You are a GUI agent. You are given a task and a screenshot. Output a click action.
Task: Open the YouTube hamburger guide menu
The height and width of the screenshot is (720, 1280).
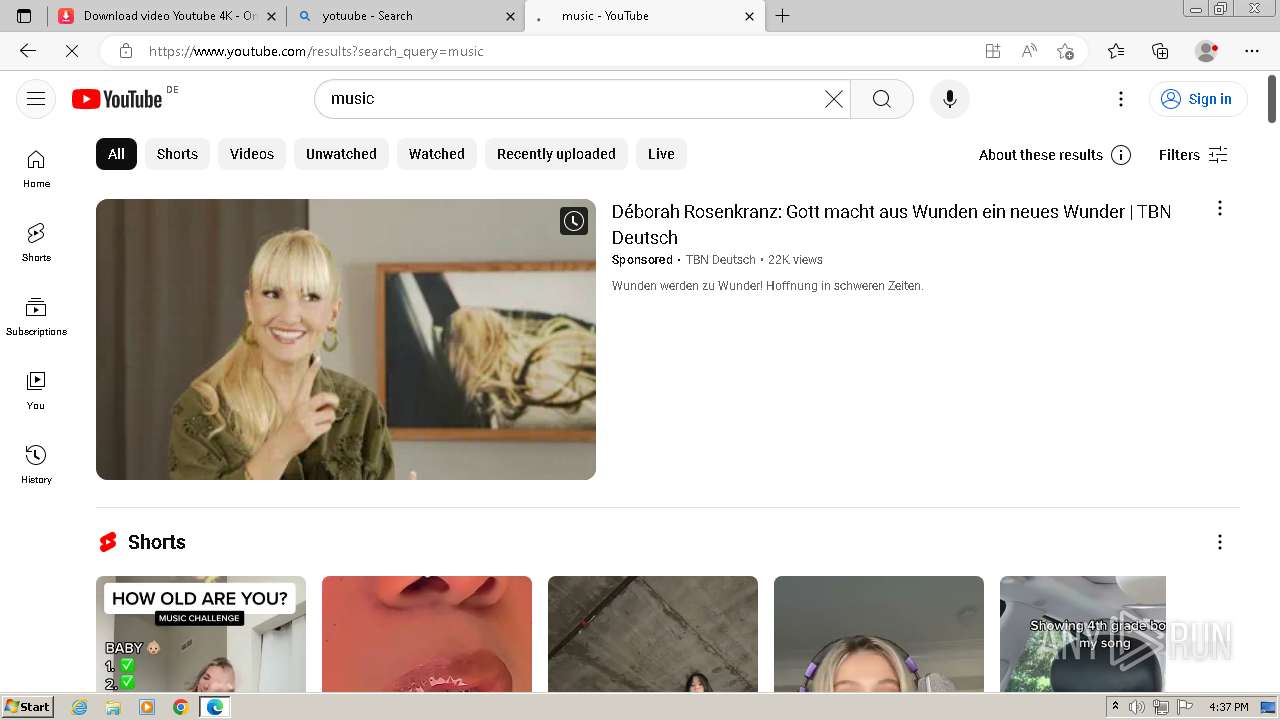click(x=36, y=98)
